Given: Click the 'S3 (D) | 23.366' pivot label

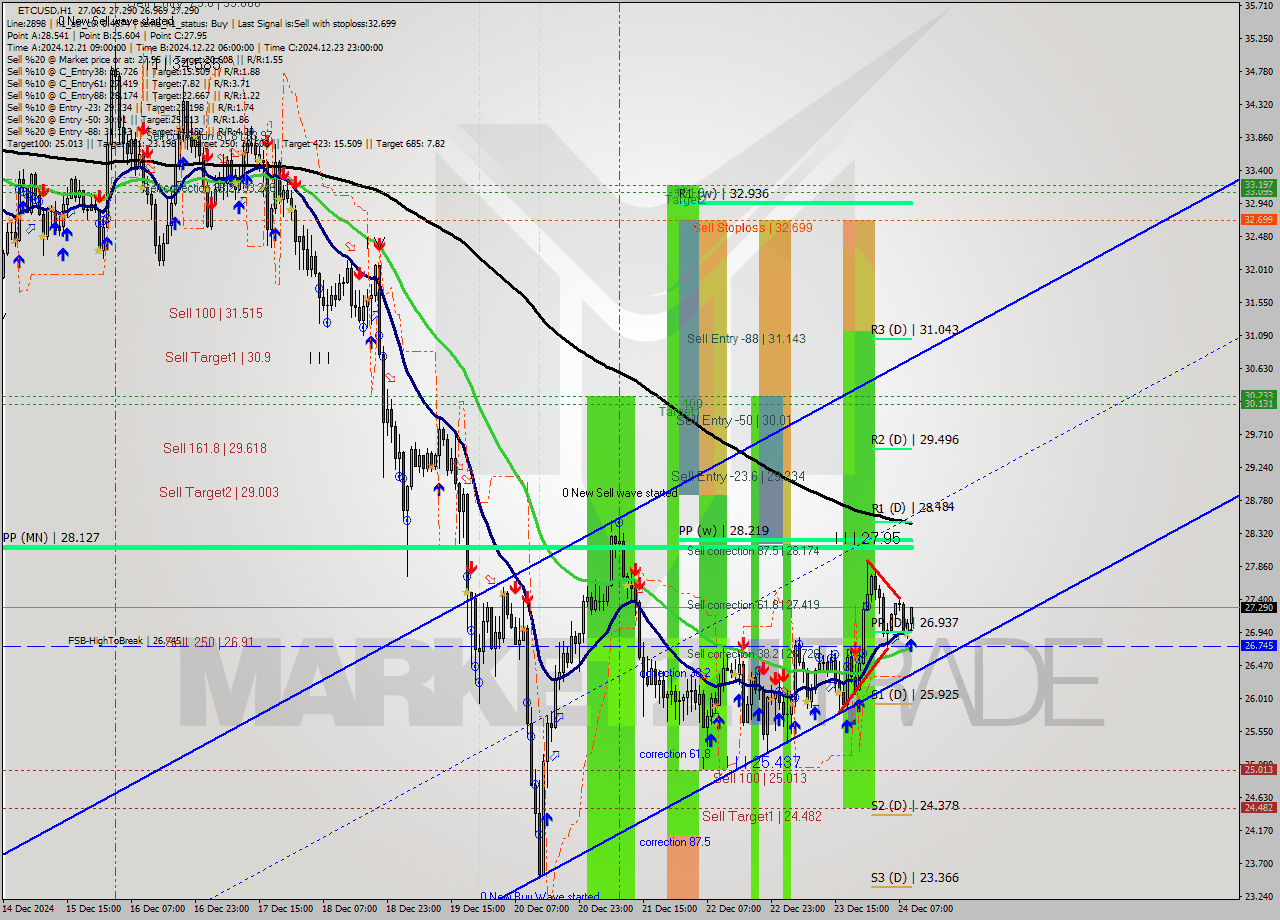Looking at the screenshot, I should [x=915, y=877].
